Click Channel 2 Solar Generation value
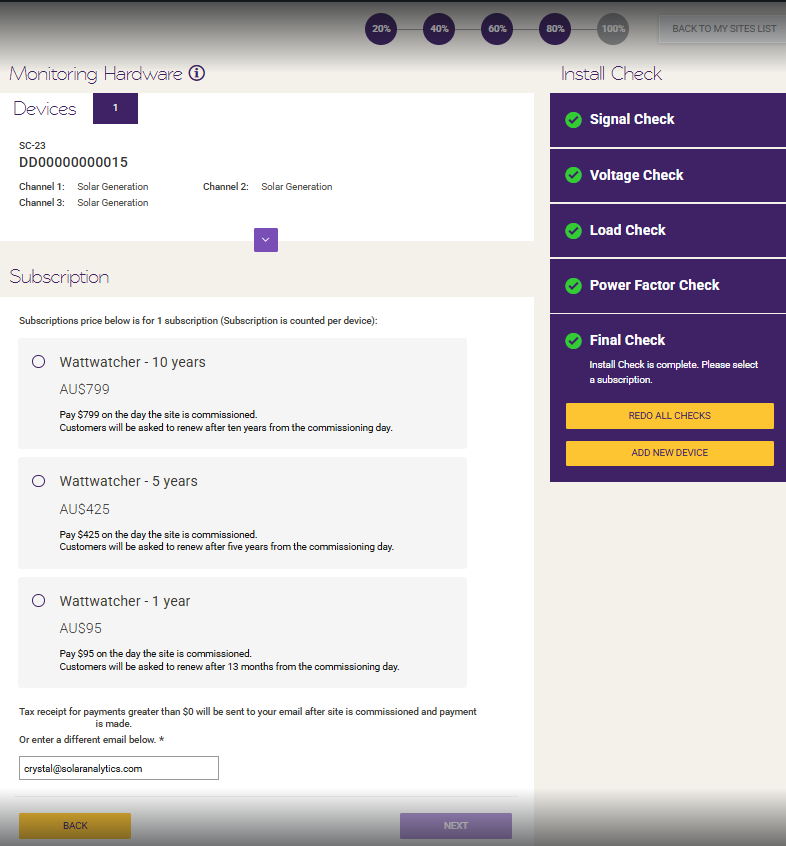Screen dimensions: 786x846 [297, 187]
